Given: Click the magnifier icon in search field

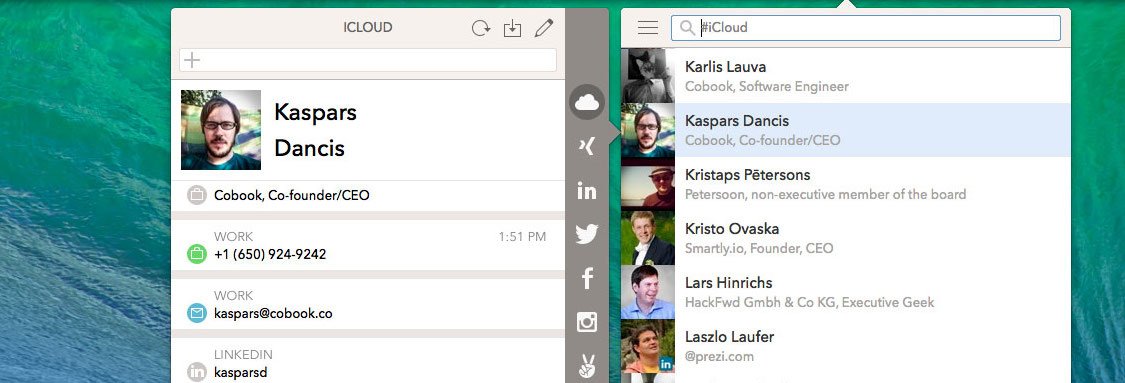Looking at the screenshot, I should (687, 28).
